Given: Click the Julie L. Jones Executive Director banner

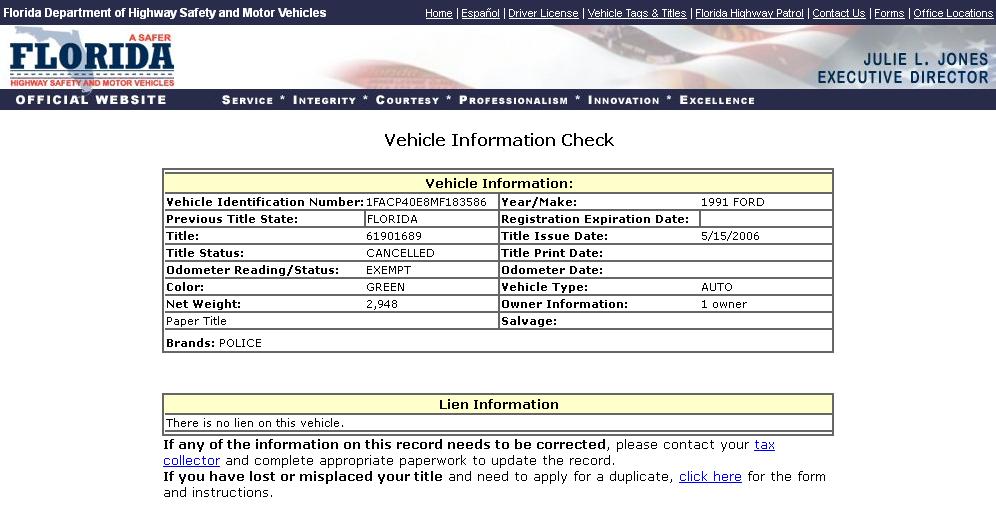Looking at the screenshot, I should coord(902,68).
